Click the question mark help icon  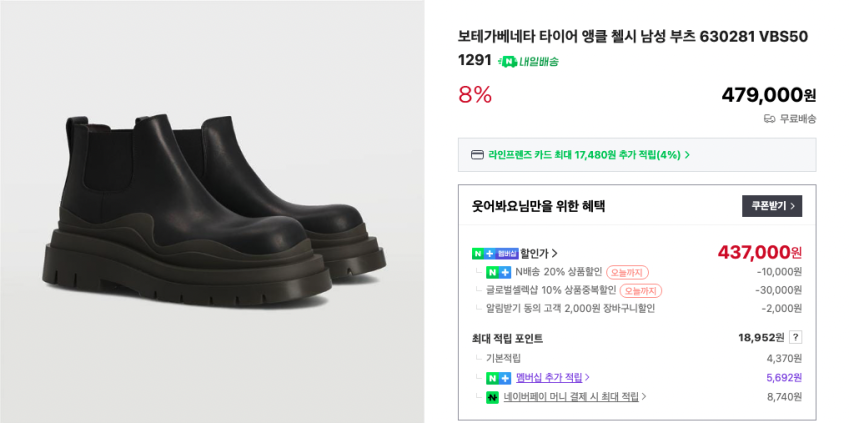(x=795, y=337)
